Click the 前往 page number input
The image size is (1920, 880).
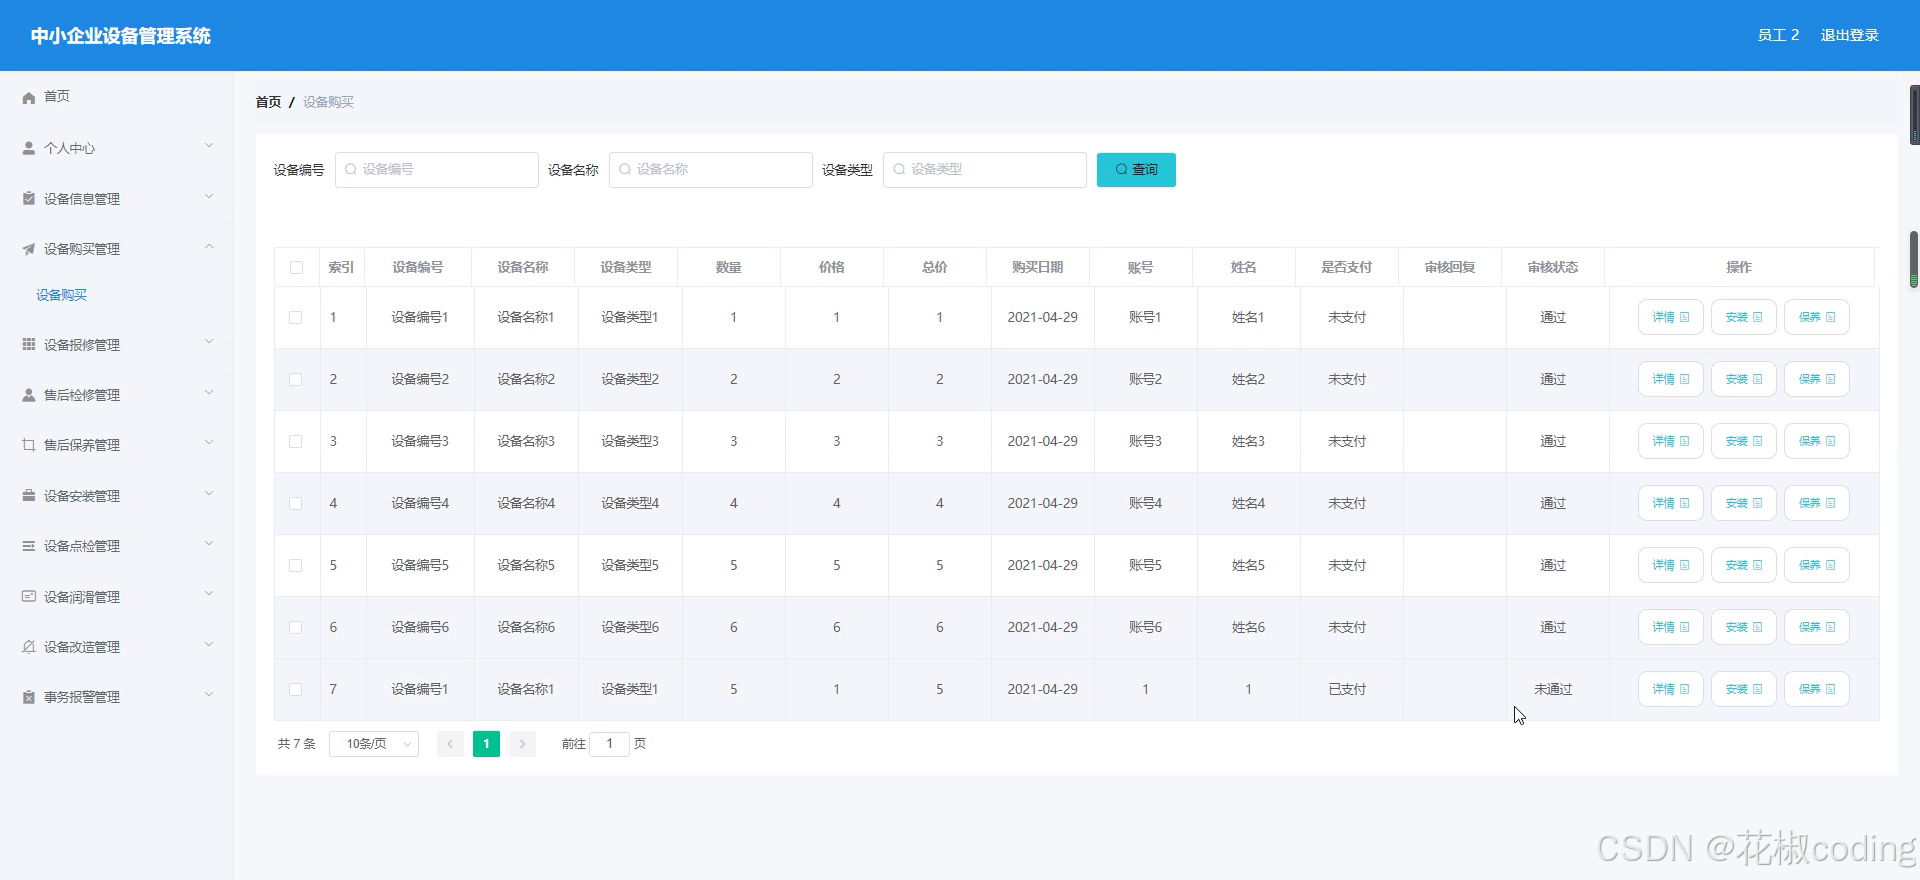click(609, 744)
